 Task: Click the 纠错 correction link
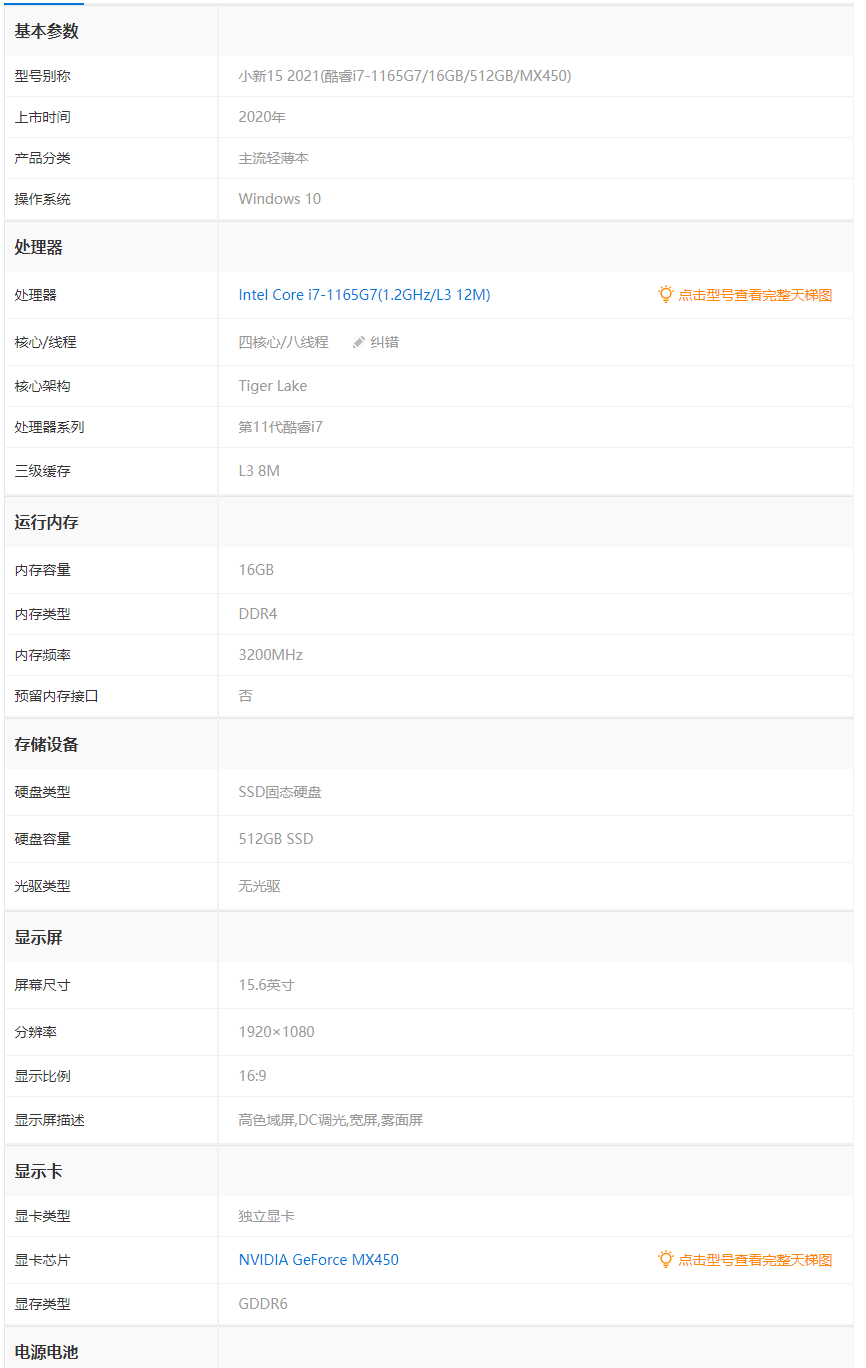(x=385, y=342)
